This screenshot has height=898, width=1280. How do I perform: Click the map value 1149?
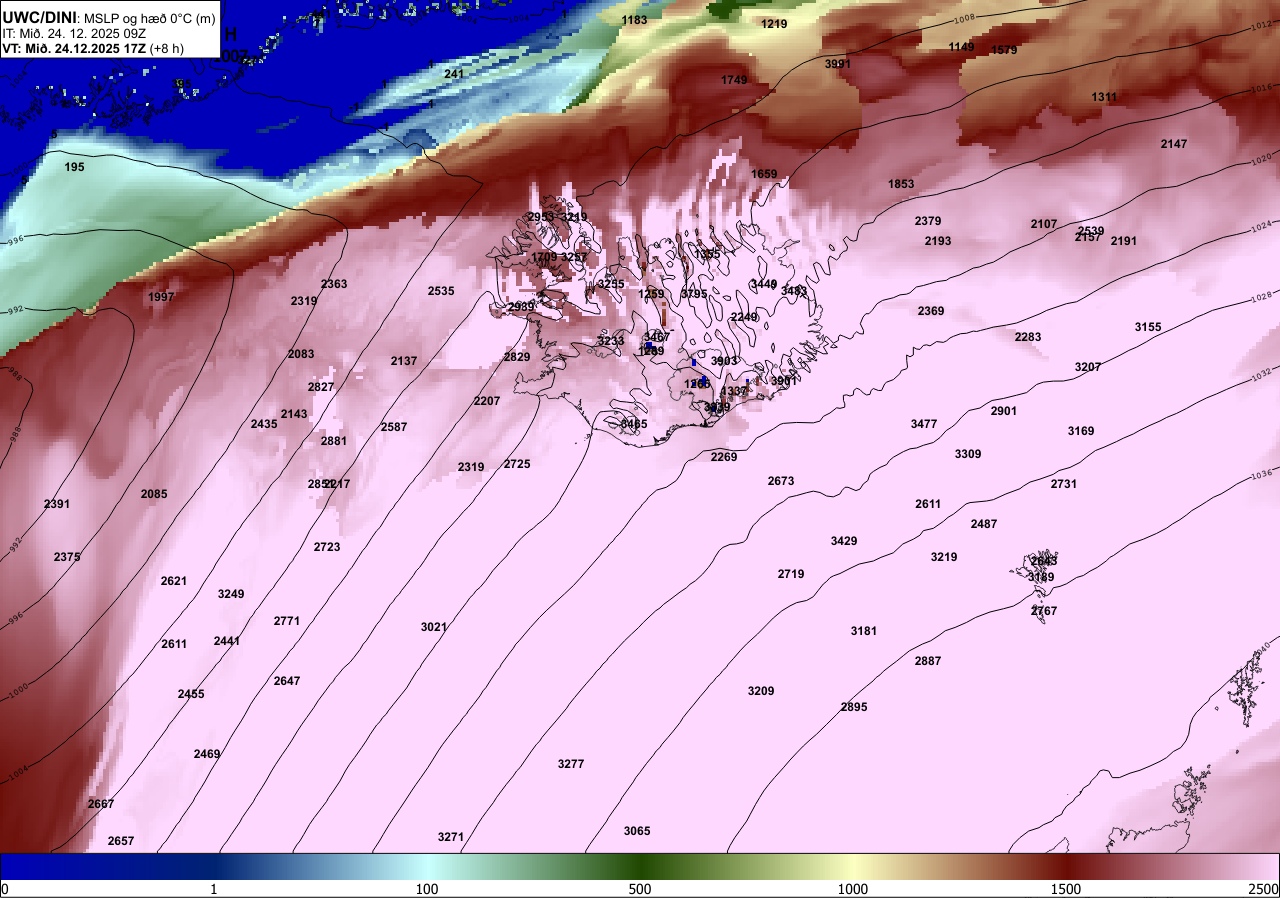[961, 47]
